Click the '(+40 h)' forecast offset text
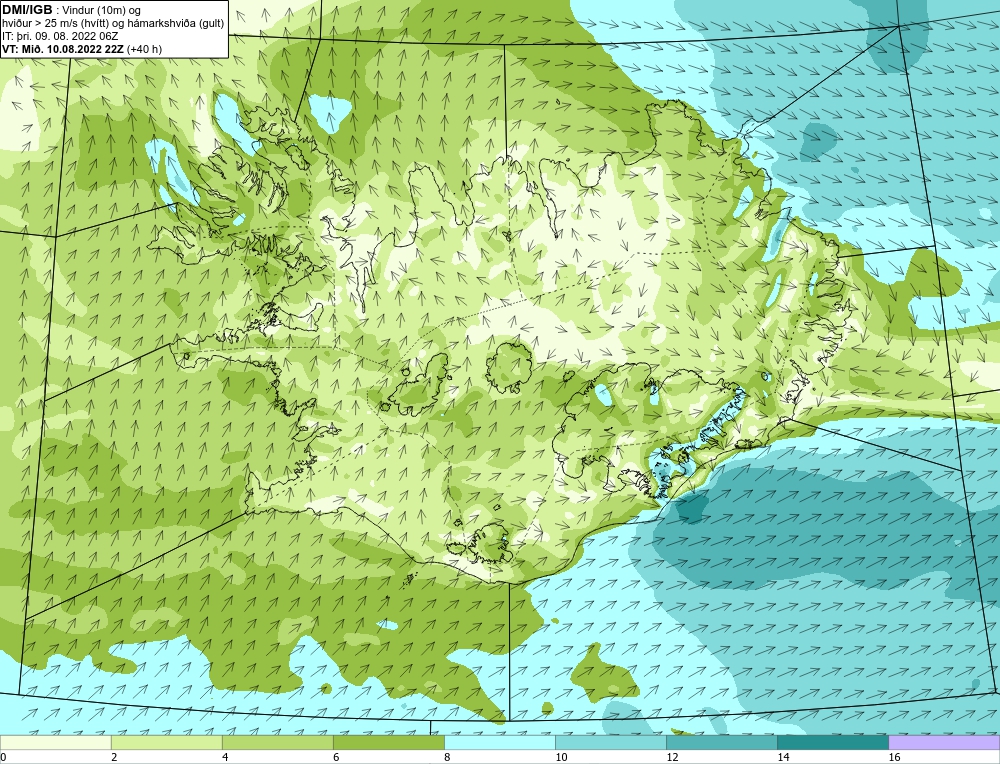 point(144,49)
